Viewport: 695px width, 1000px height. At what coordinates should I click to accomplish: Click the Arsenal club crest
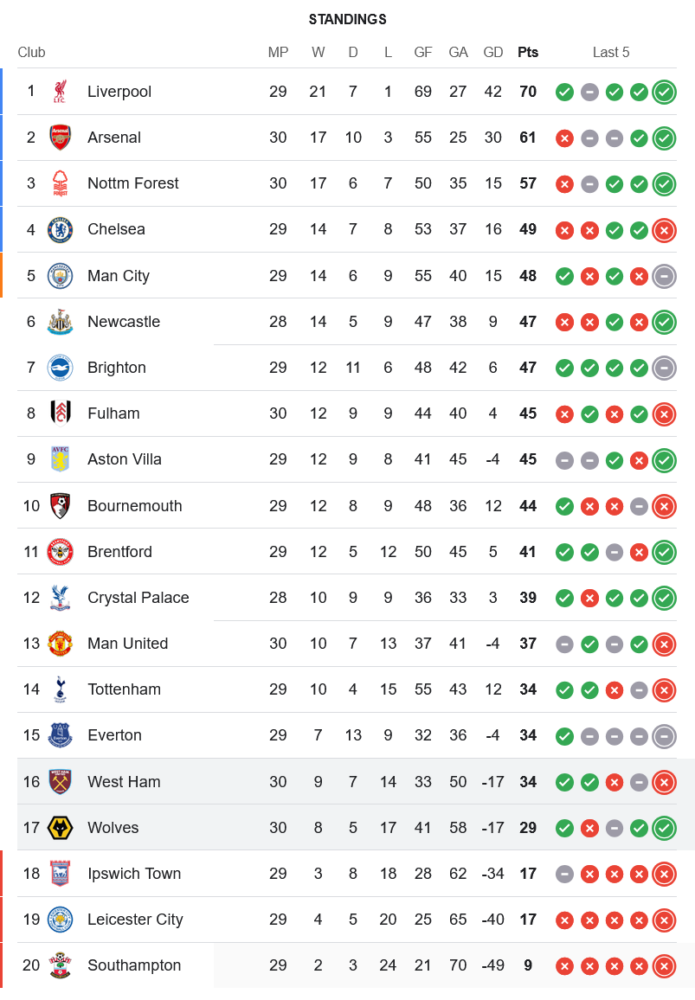pos(61,138)
